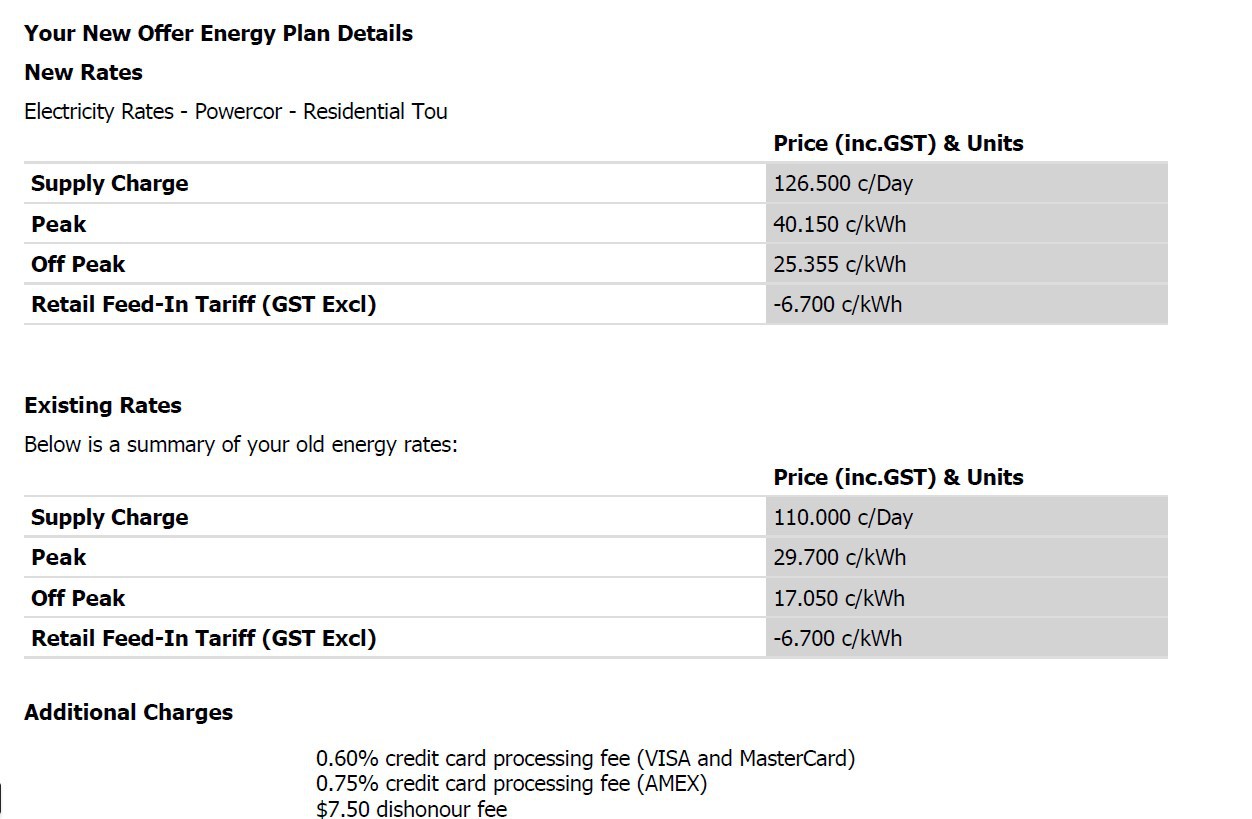
Task: Select the 17.050 c/kWh existing off peak rate
Action: click(x=838, y=598)
